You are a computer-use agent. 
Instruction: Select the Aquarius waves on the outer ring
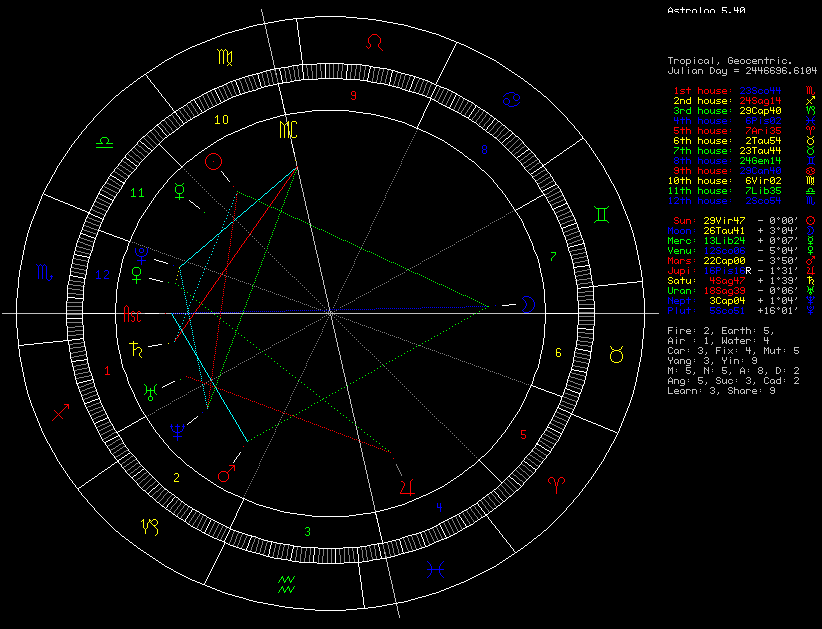click(288, 583)
